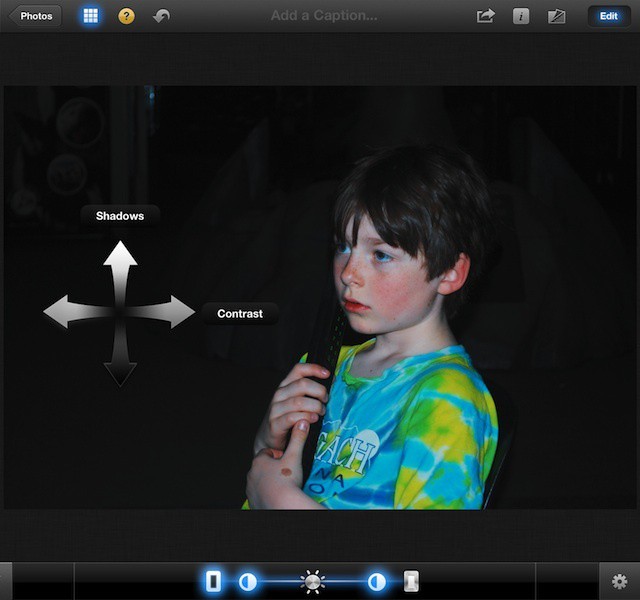Open the help question mark icon
Image resolution: width=640 pixels, height=600 pixels.
tap(126, 16)
